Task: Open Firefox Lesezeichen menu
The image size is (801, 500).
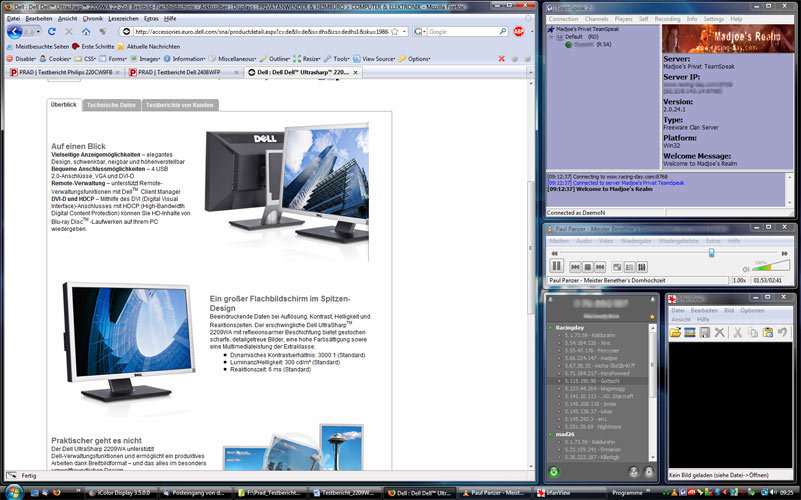Action: click(121, 18)
